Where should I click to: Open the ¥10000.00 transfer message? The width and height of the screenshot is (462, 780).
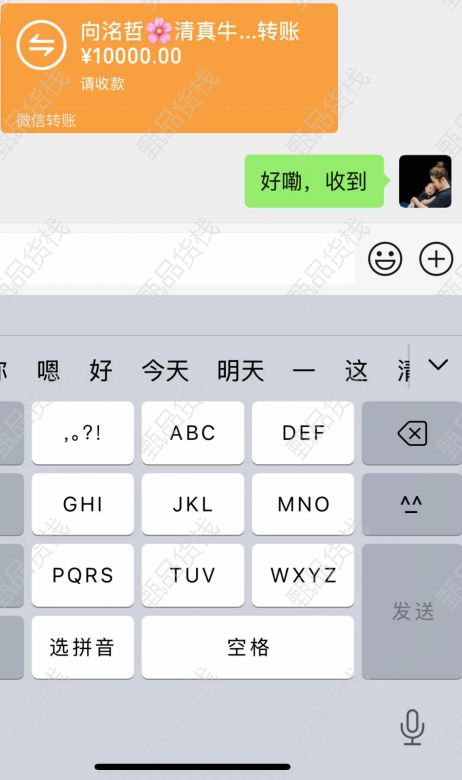click(169, 68)
